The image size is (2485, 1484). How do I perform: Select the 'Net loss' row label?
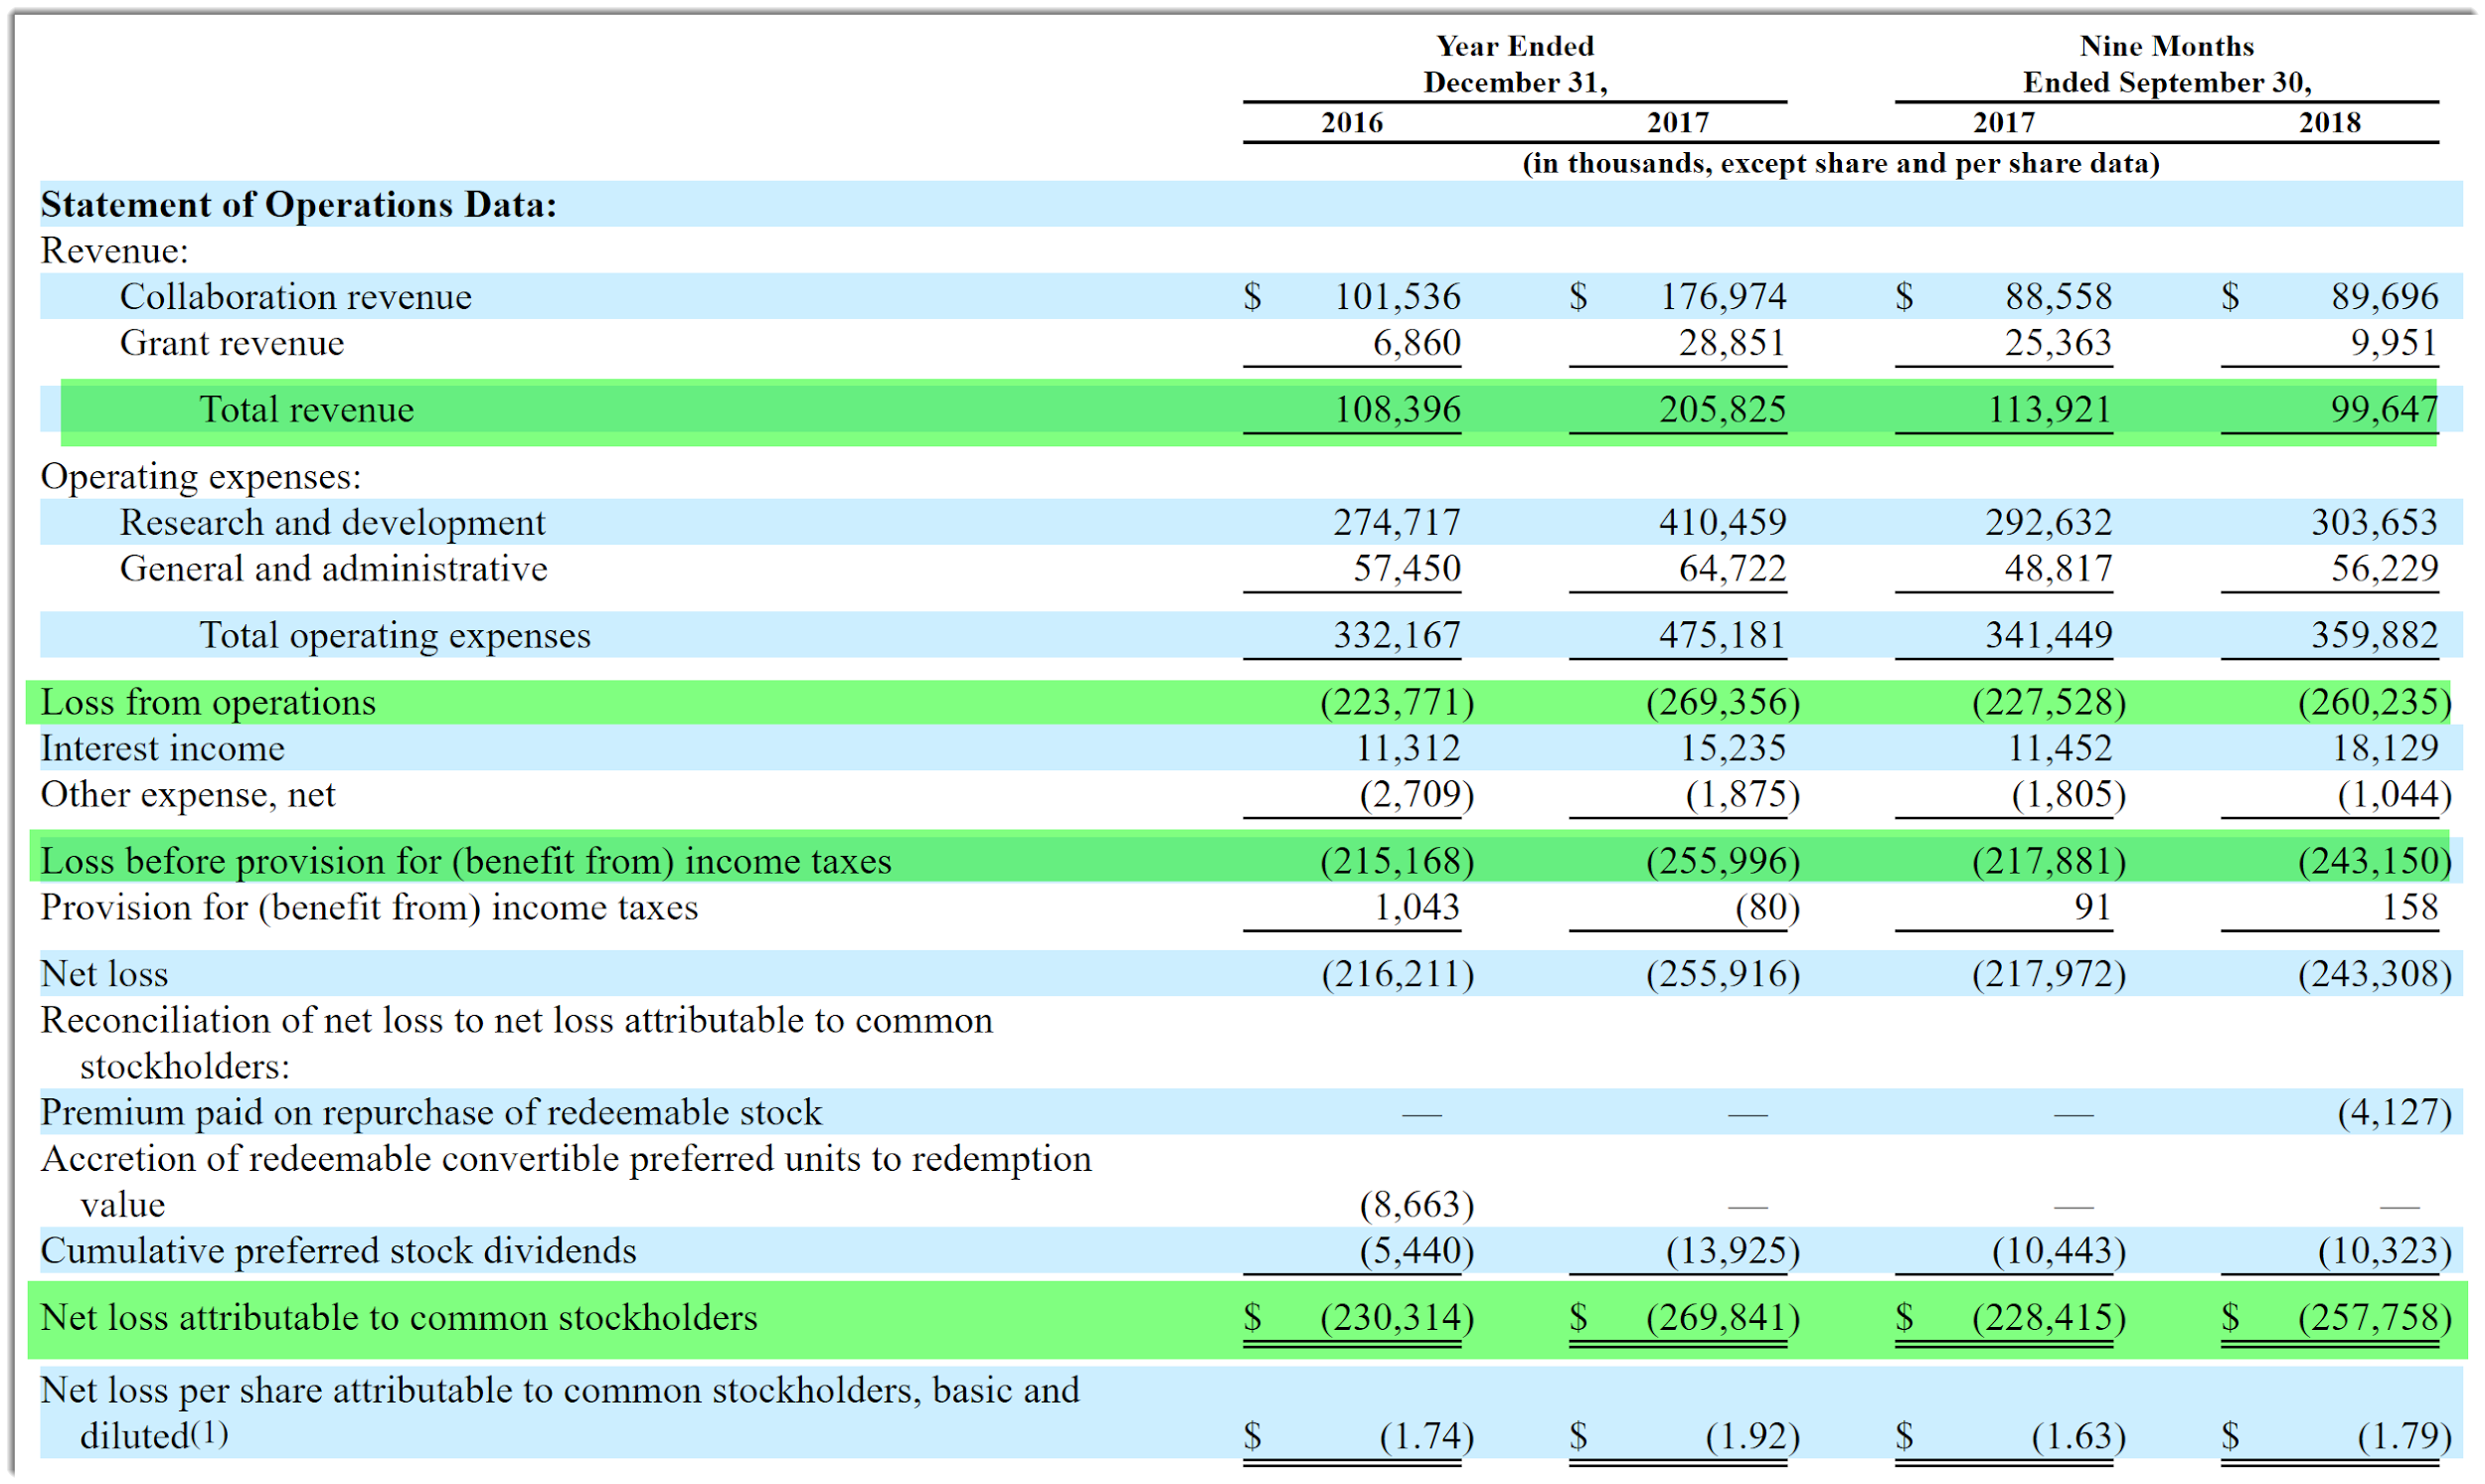click(x=104, y=974)
